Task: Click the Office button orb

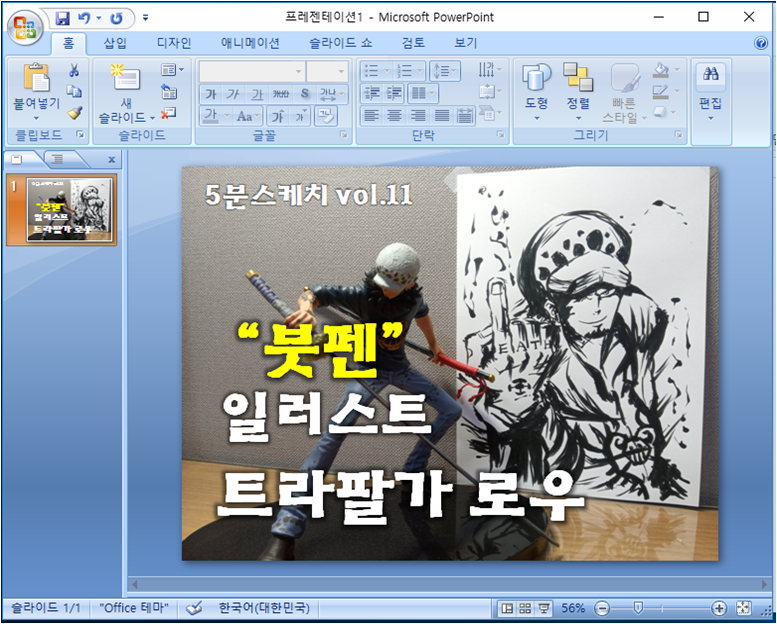Action: [x=25, y=27]
